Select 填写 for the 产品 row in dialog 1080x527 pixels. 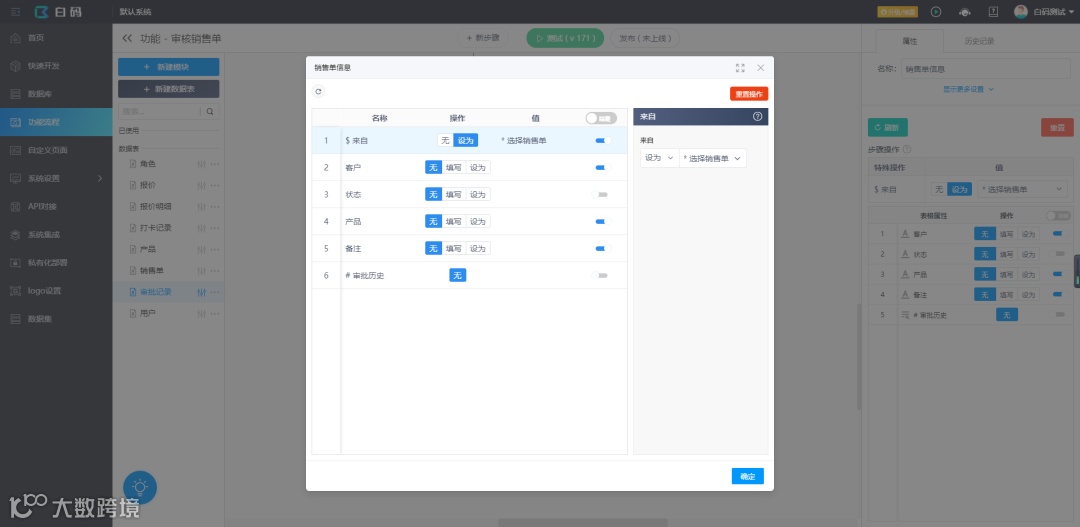[453, 221]
